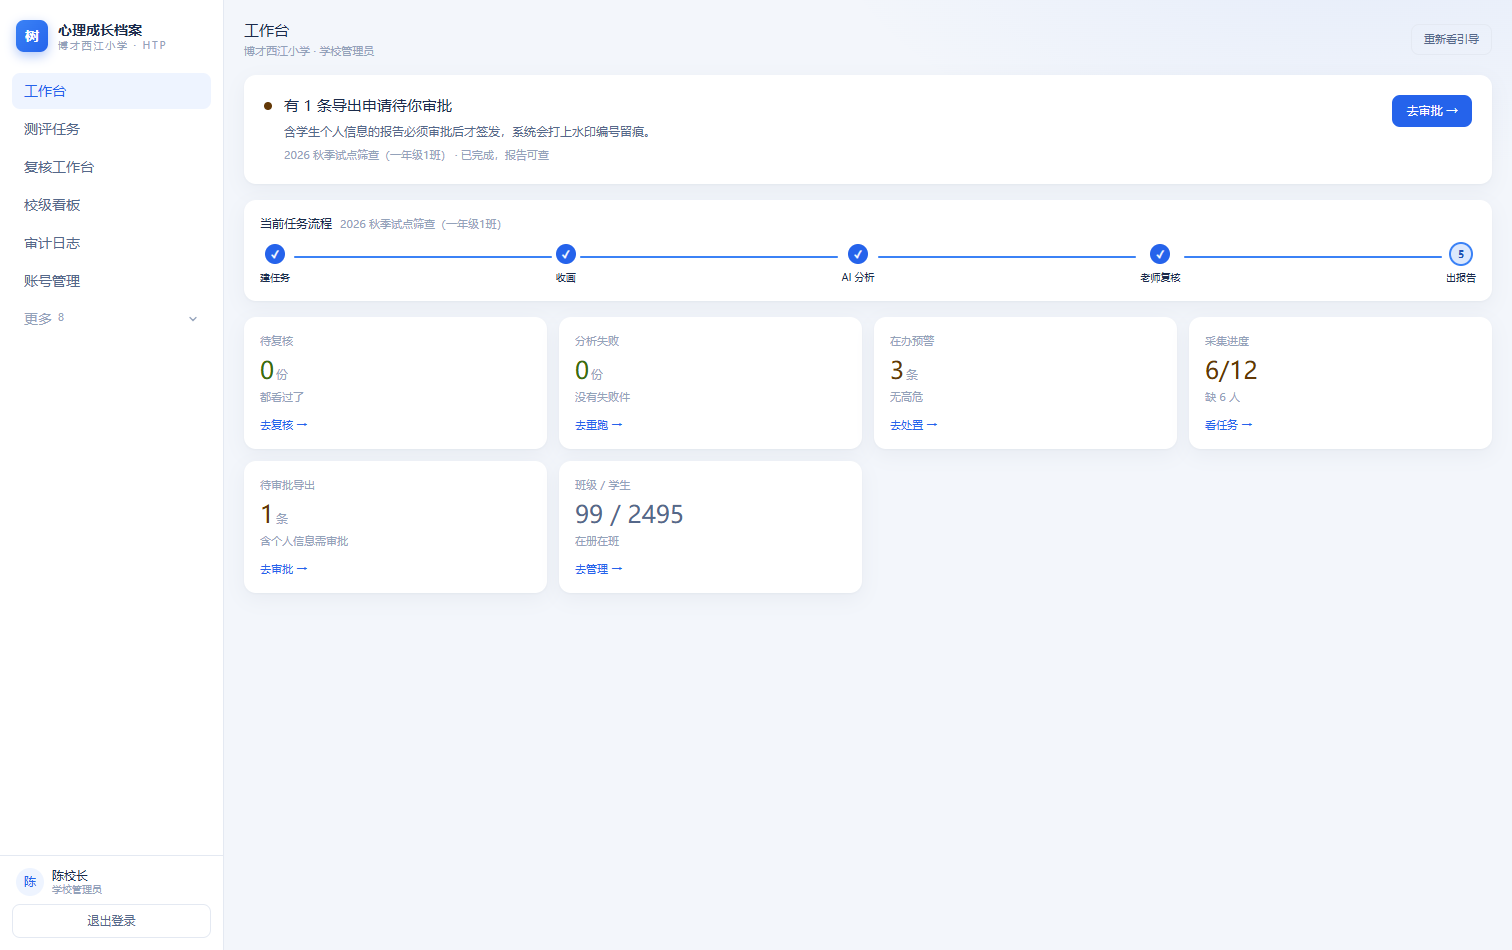The width and height of the screenshot is (1512, 950).
Task: Follow the 去处置 link
Action: 914,425
